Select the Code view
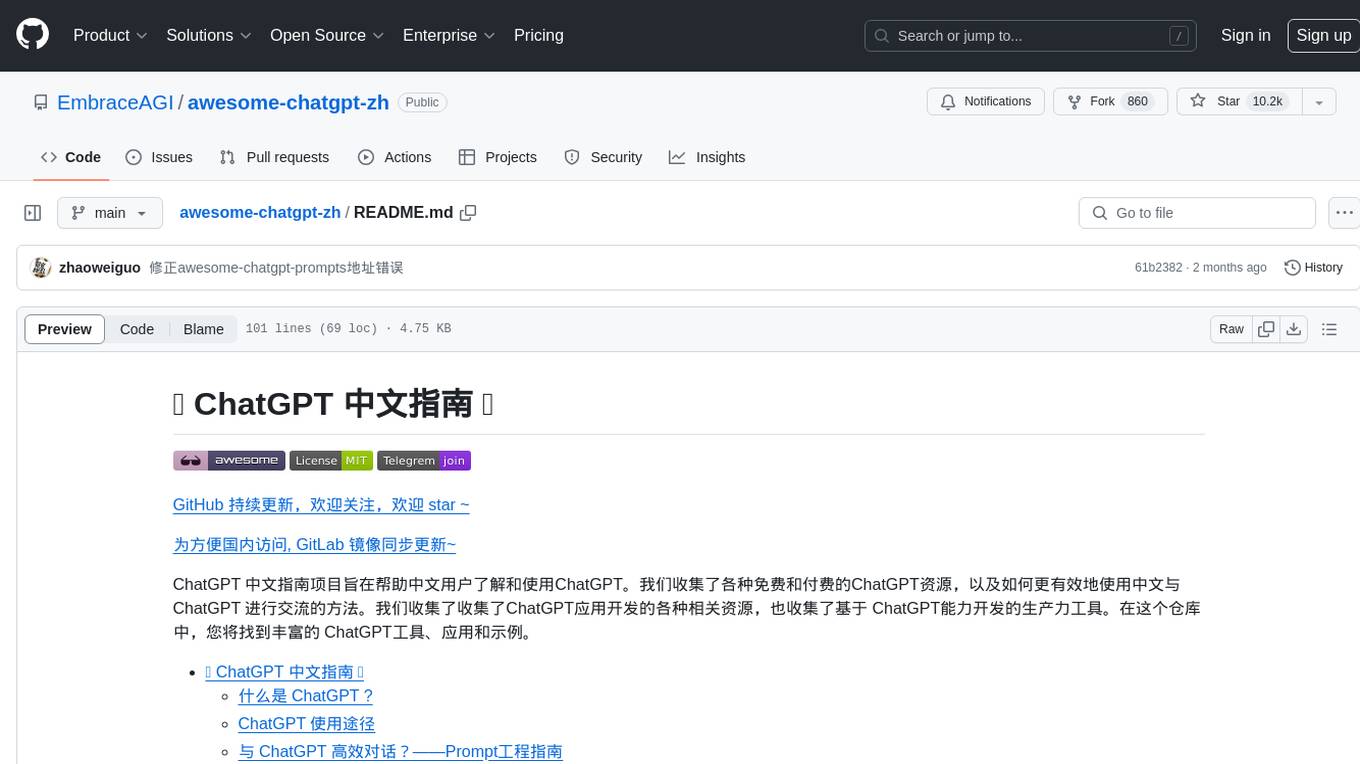This screenshot has height=764, width=1360. [137, 329]
